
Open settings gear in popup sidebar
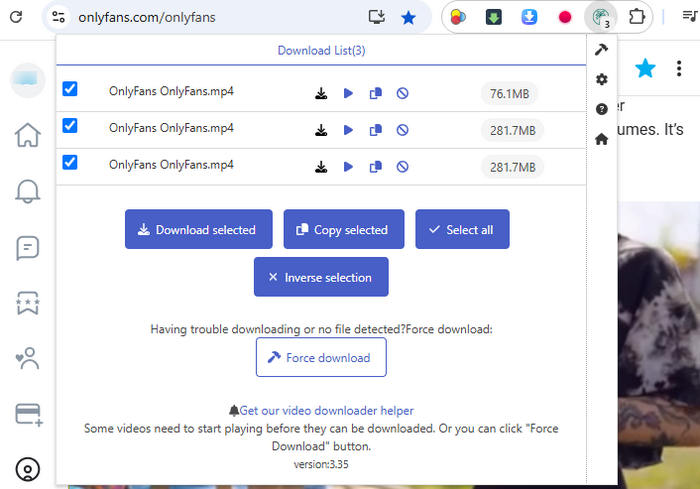601,79
